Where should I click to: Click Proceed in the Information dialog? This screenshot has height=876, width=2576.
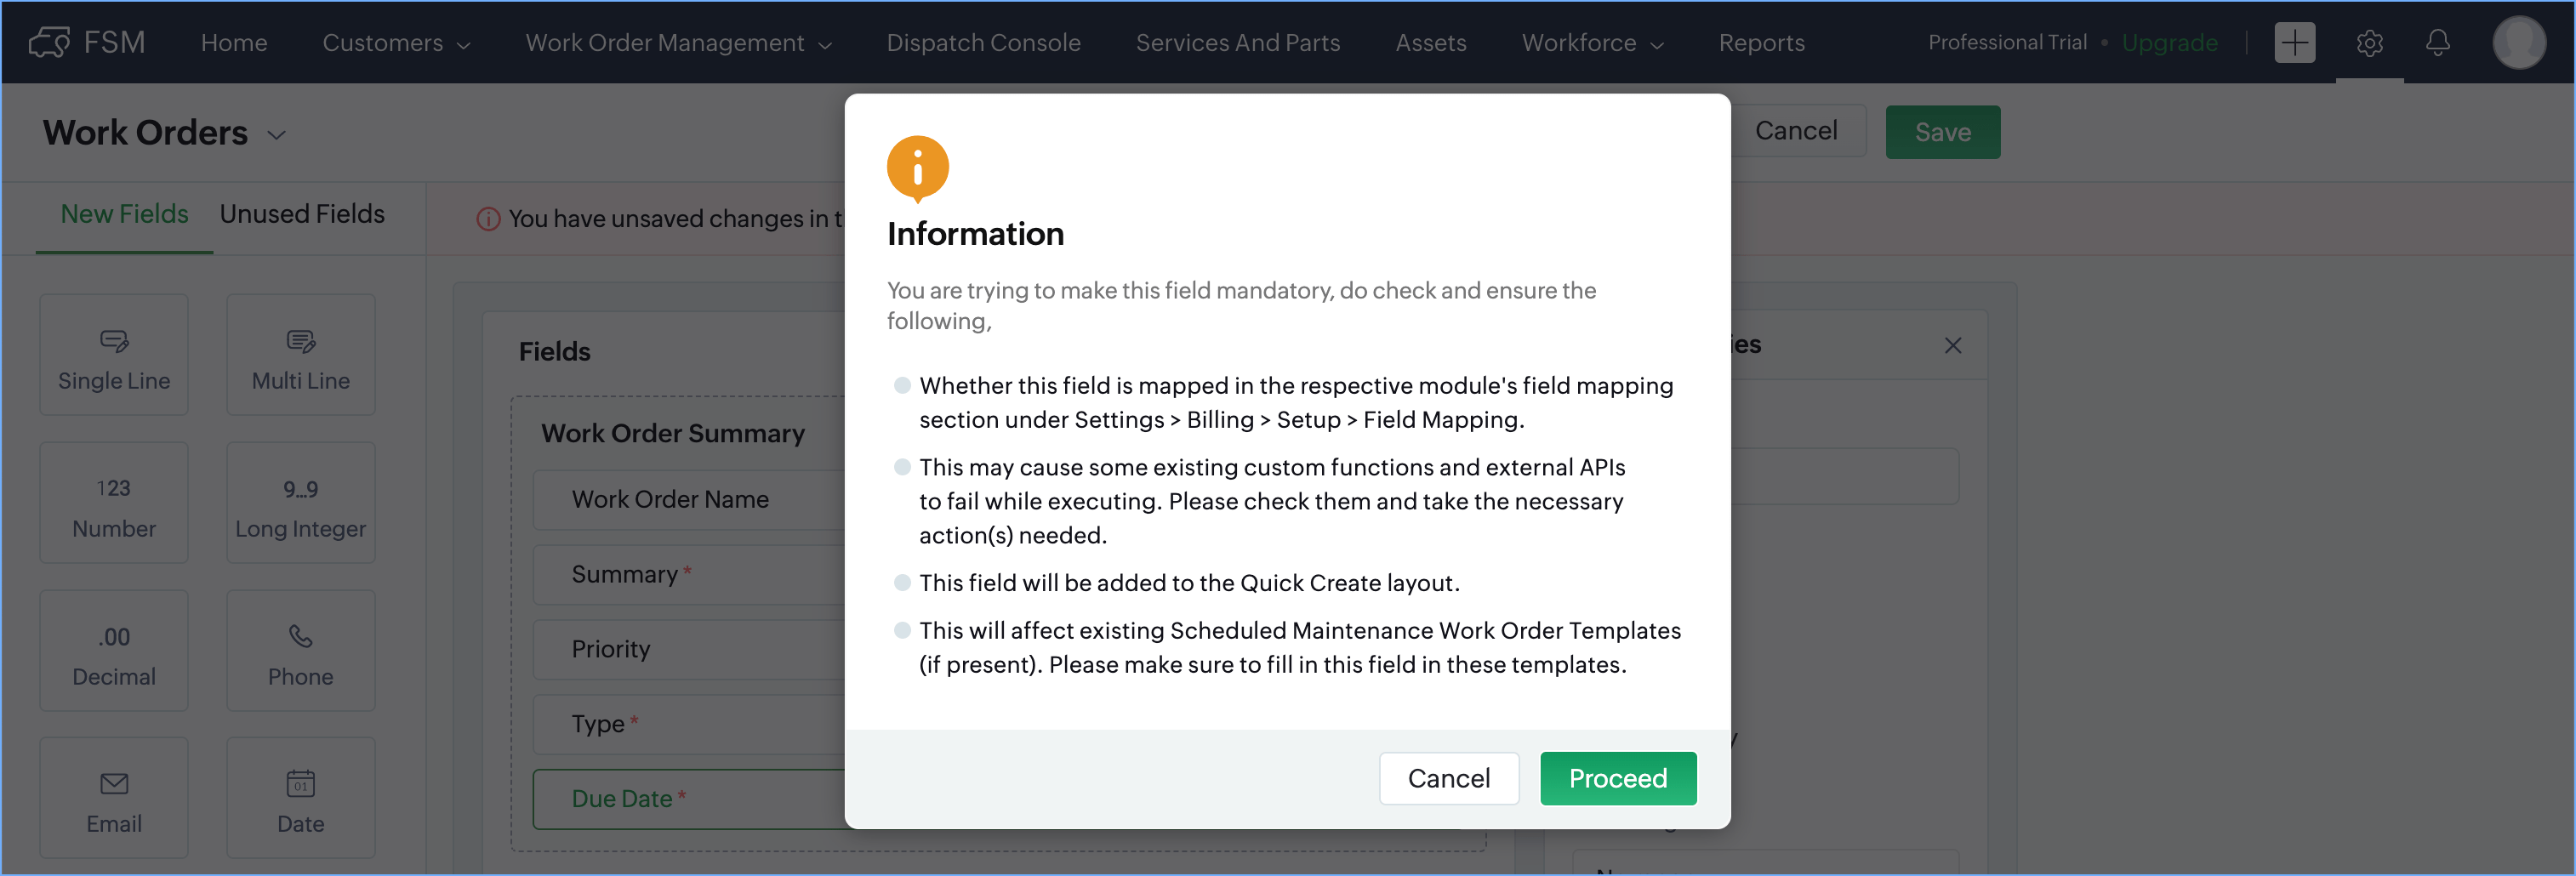pyautogui.click(x=1617, y=778)
